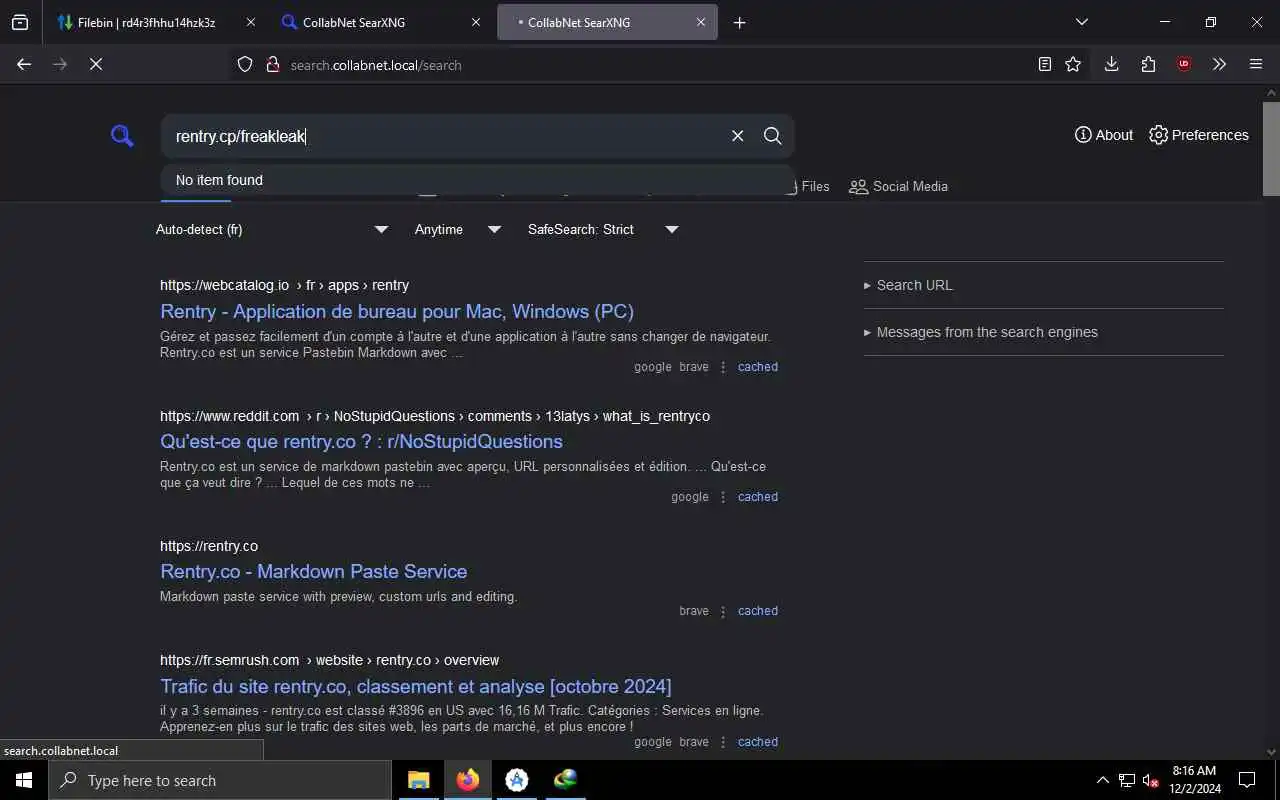
Task: Open File Explorer from taskbar
Action: pos(419,780)
